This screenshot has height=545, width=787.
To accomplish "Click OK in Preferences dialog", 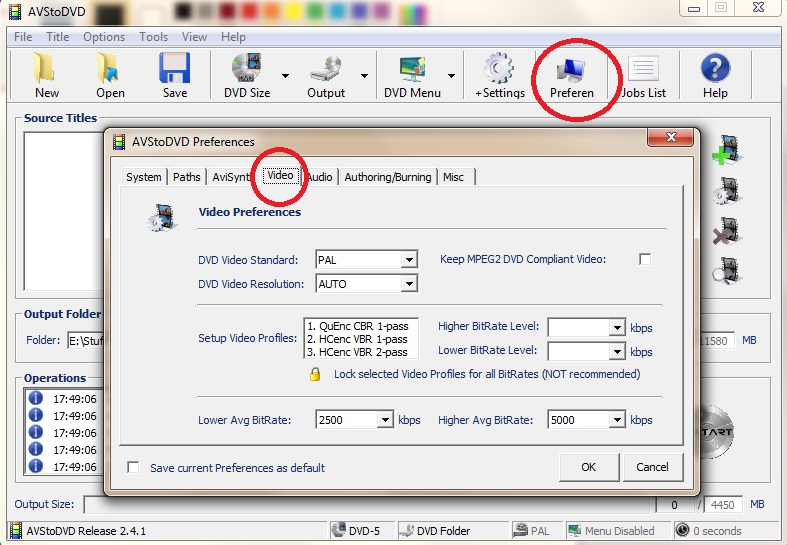I will point(588,467).
